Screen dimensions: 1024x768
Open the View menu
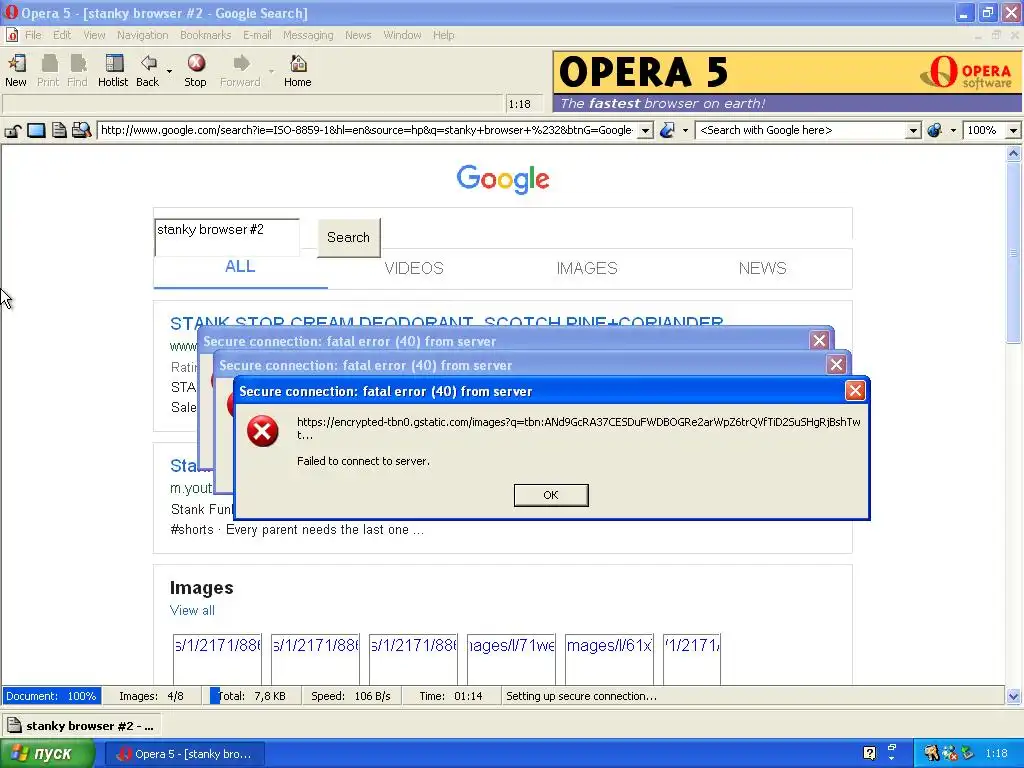[94, 35]
